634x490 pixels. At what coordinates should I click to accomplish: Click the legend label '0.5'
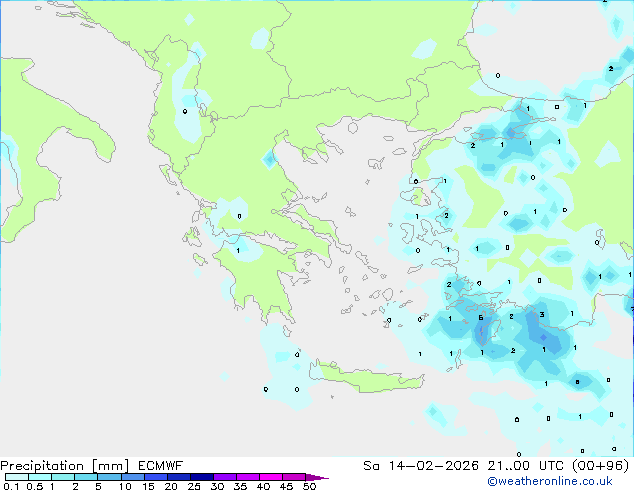point(35,486)
